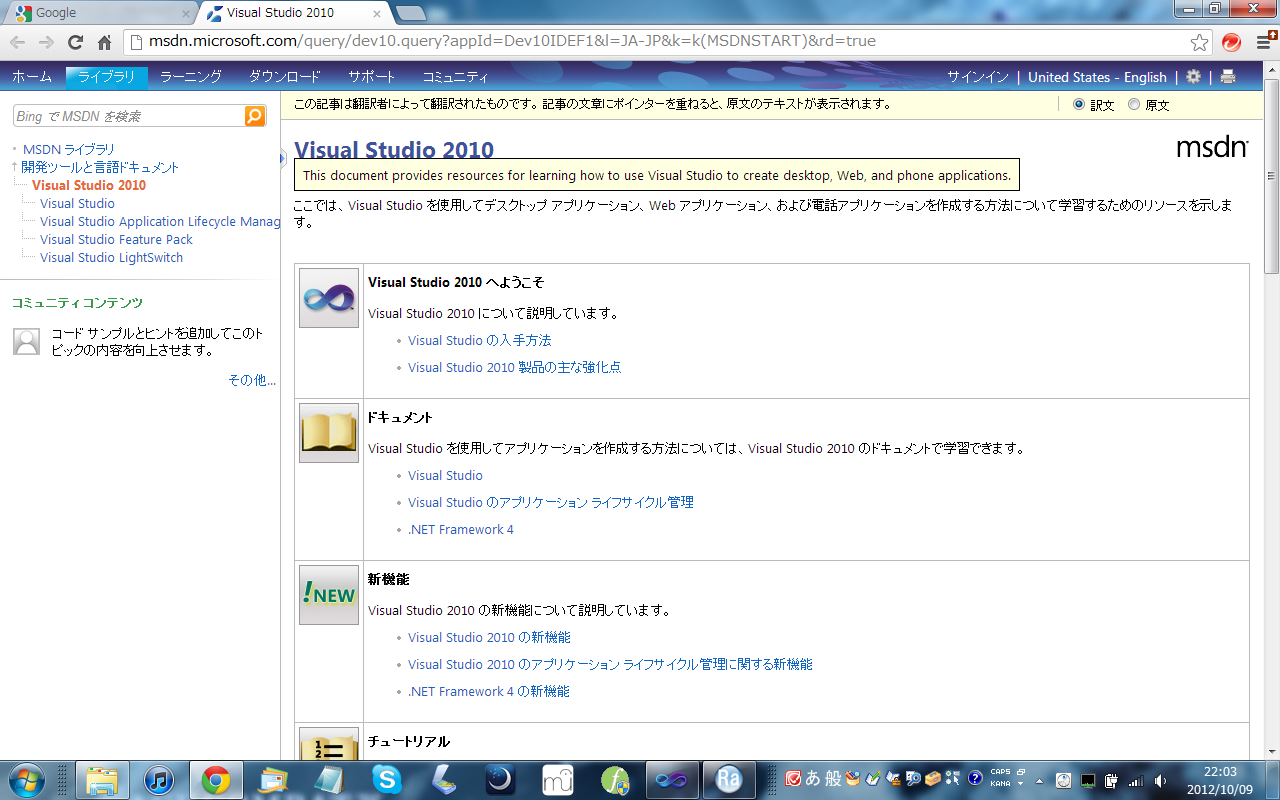Select Visual Studio LightSwitch tree item
The image size is (1280, 800).
pos(111,257)
